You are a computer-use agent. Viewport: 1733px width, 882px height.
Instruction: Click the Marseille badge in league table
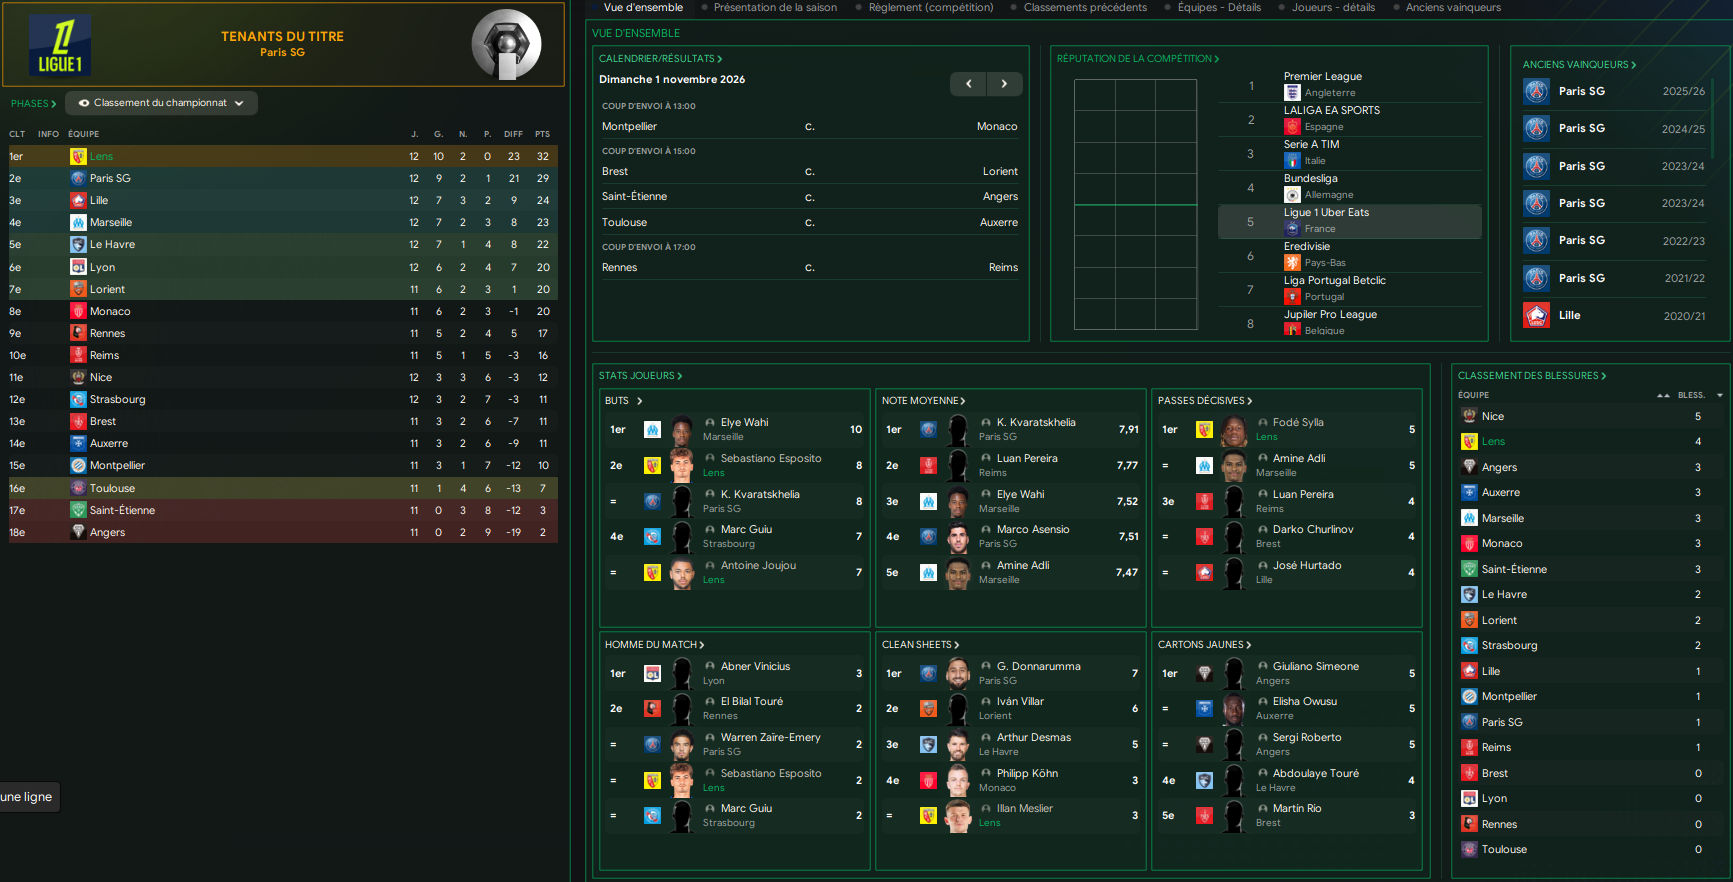[x=78, y=222]
